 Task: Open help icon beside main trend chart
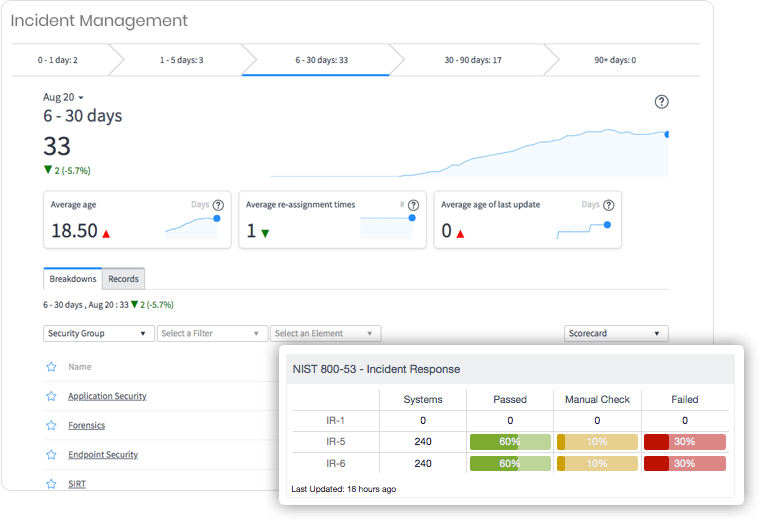[661, 102]
